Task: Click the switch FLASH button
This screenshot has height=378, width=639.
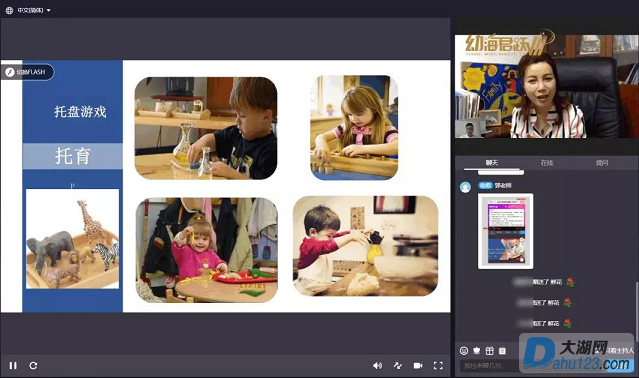Action: (28, 72)
